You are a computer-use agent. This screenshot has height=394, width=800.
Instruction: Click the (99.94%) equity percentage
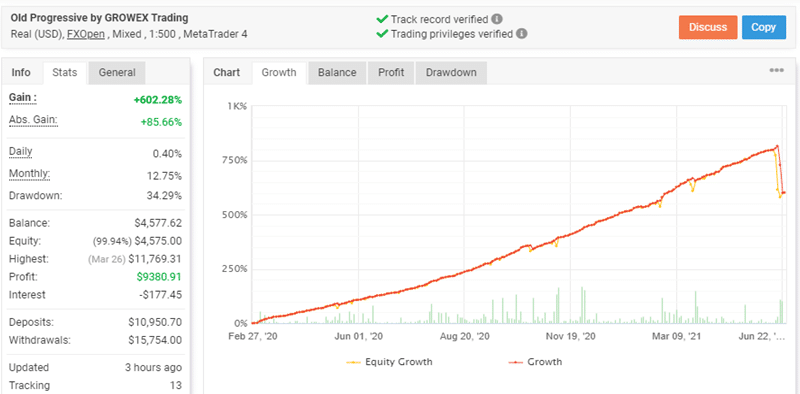(x=112, y=241)
